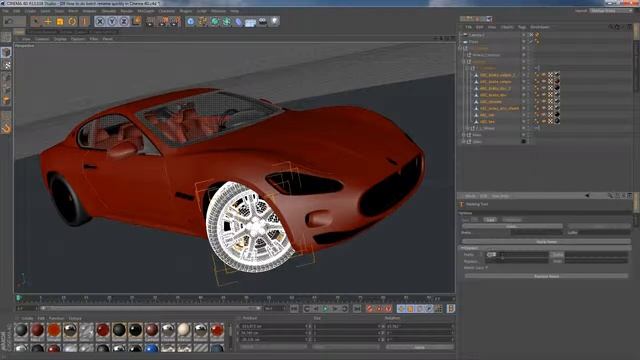Click the Undo arrow icon
640x360 pixels.
tap(9, 21)
